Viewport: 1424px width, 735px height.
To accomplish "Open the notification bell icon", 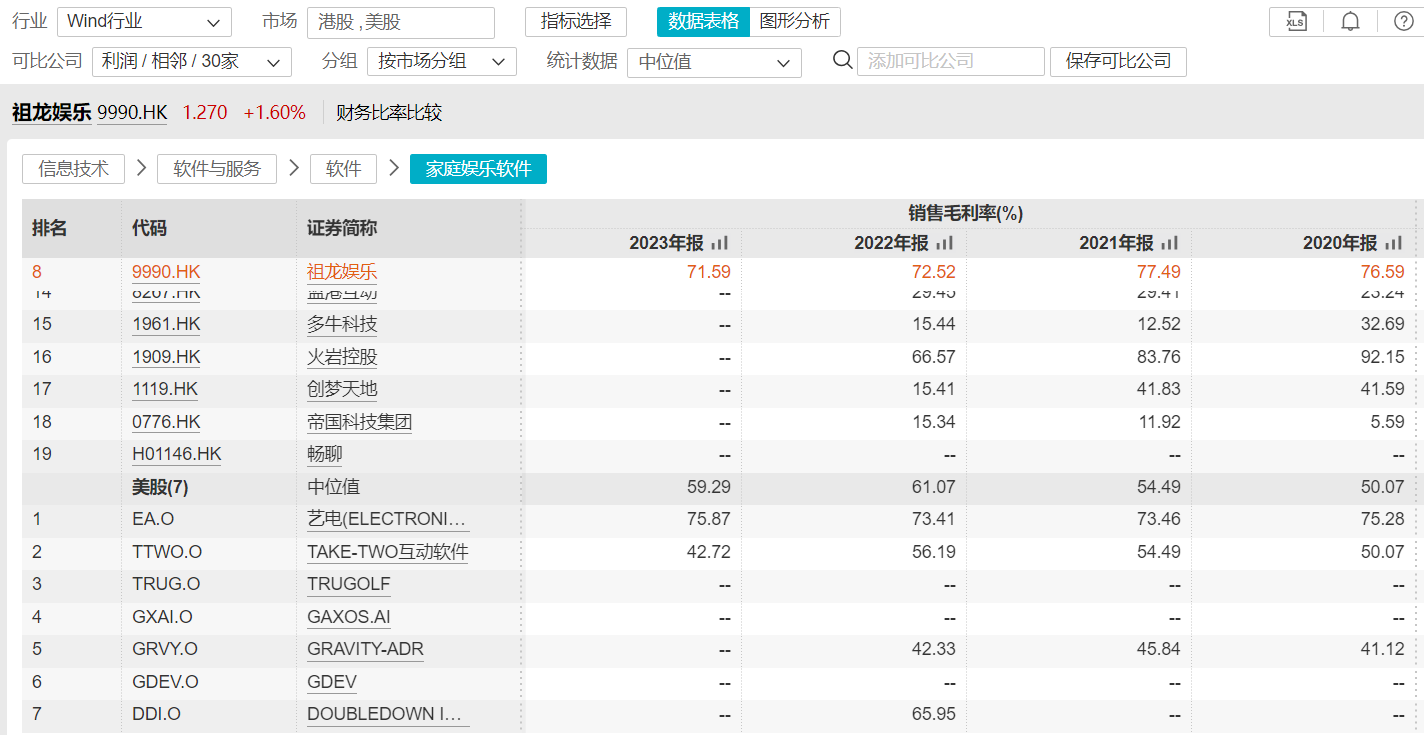I will [1350, 22].
